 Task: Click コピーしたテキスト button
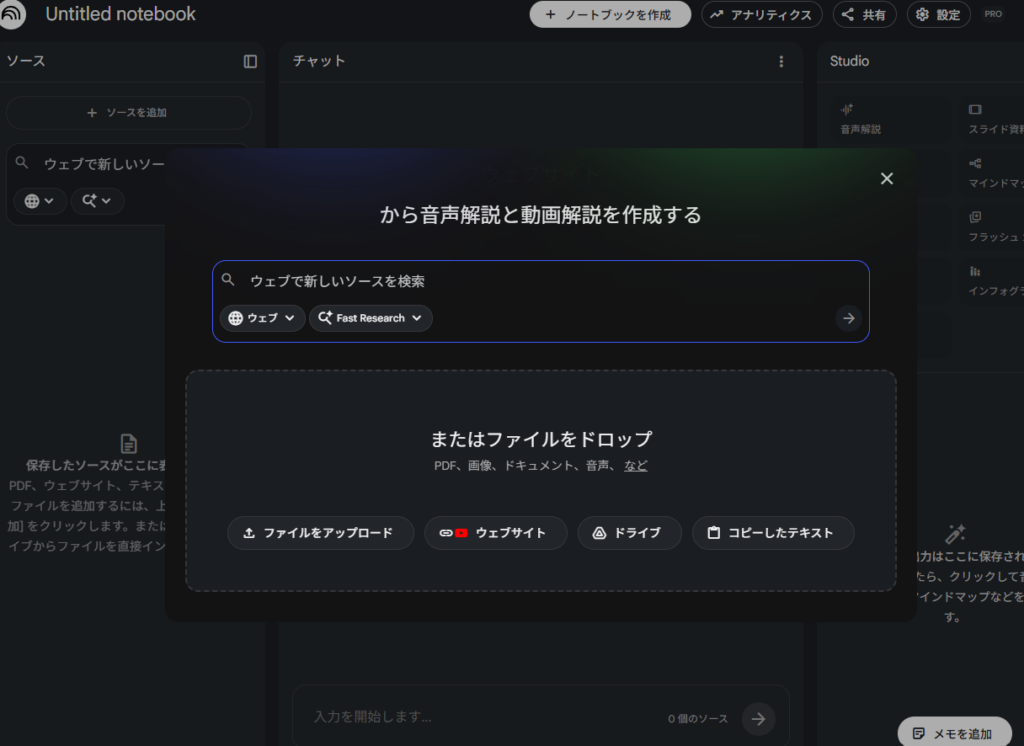click(x=772, y=533)
